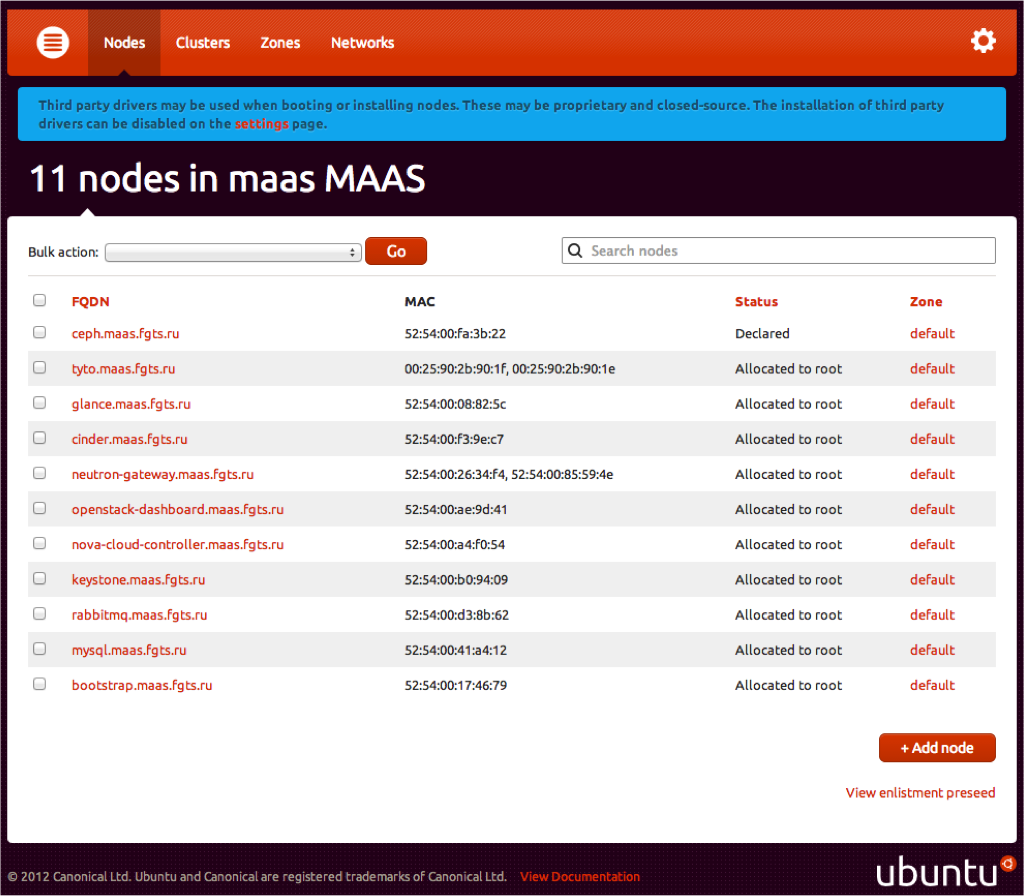Open node glance.maas.fgts.ru

click(x=131, y=404)
